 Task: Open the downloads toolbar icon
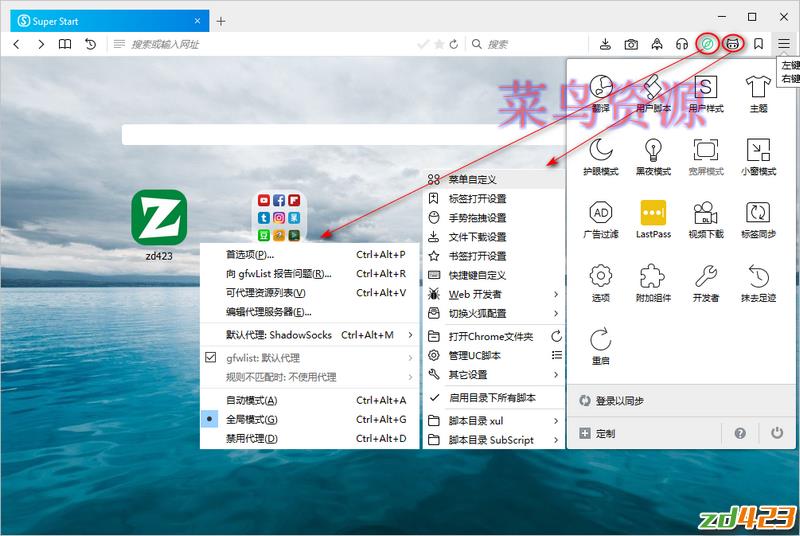click(x=605, y=44)
